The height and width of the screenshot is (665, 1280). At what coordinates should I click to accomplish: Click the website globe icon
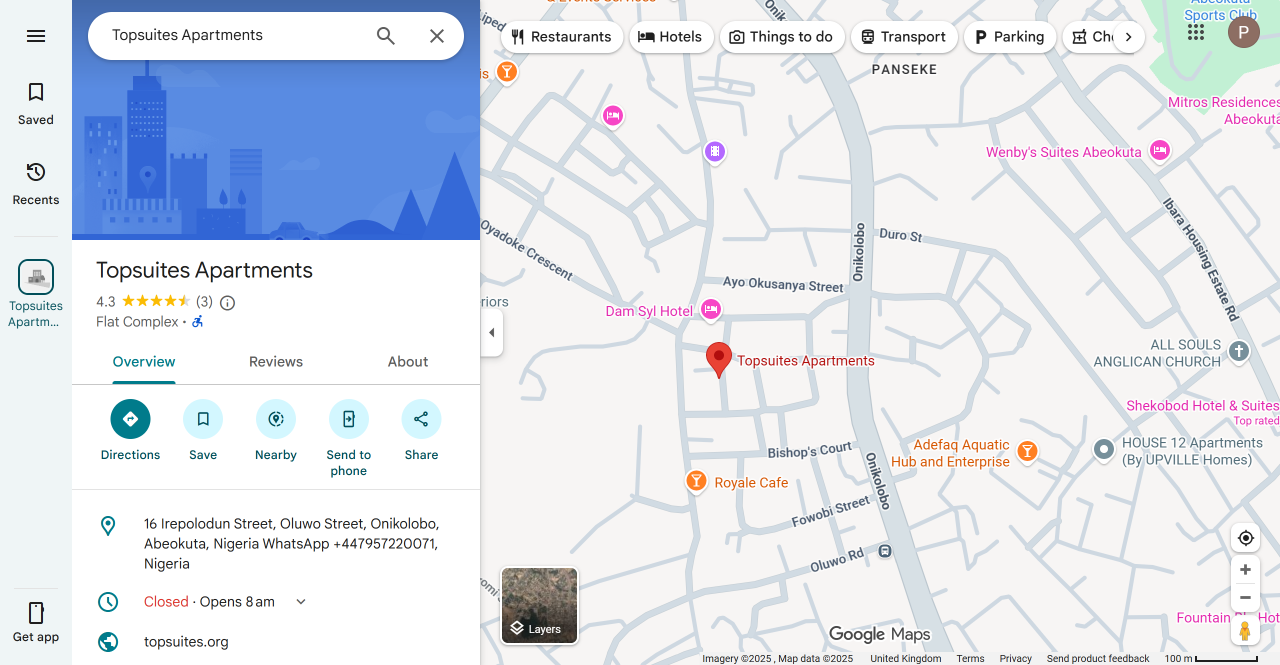pyautogui.click(x=108, y=642)
